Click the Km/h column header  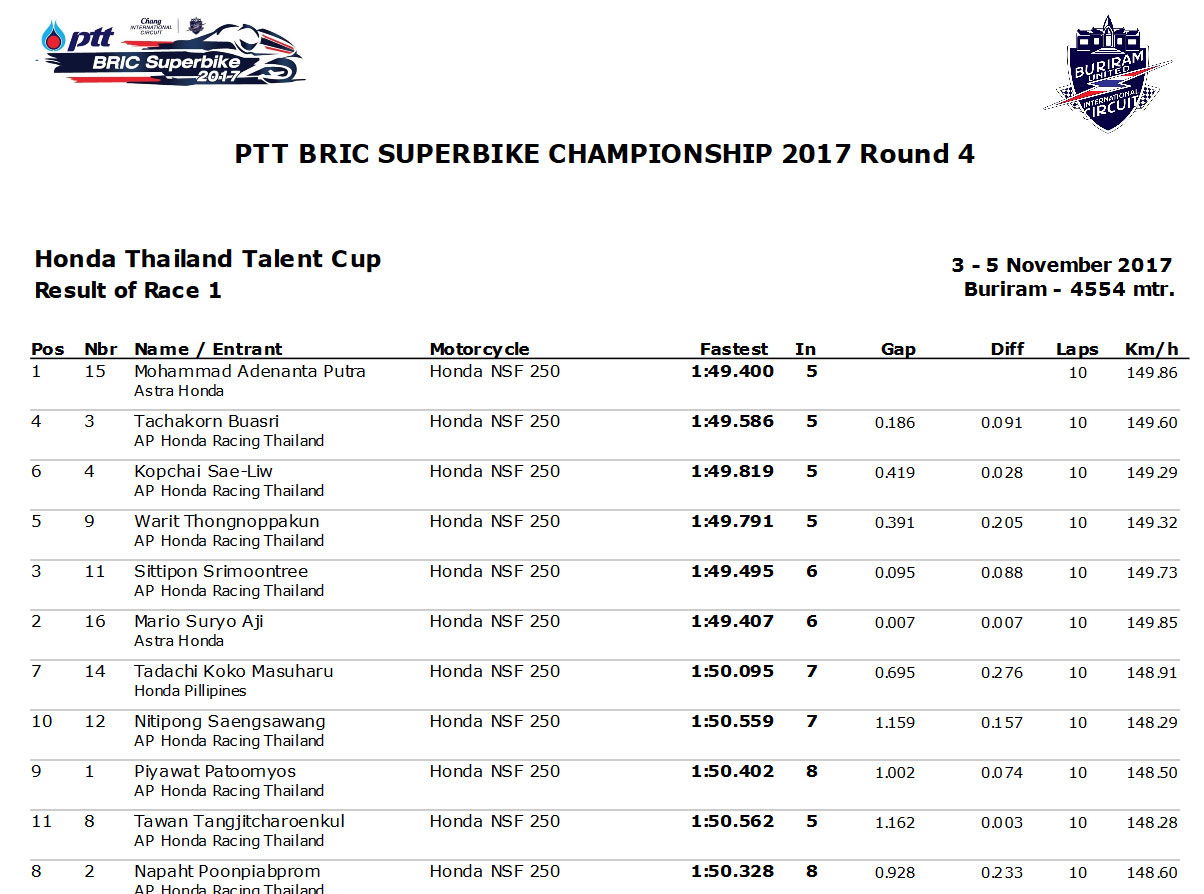tap(1151, 349)
